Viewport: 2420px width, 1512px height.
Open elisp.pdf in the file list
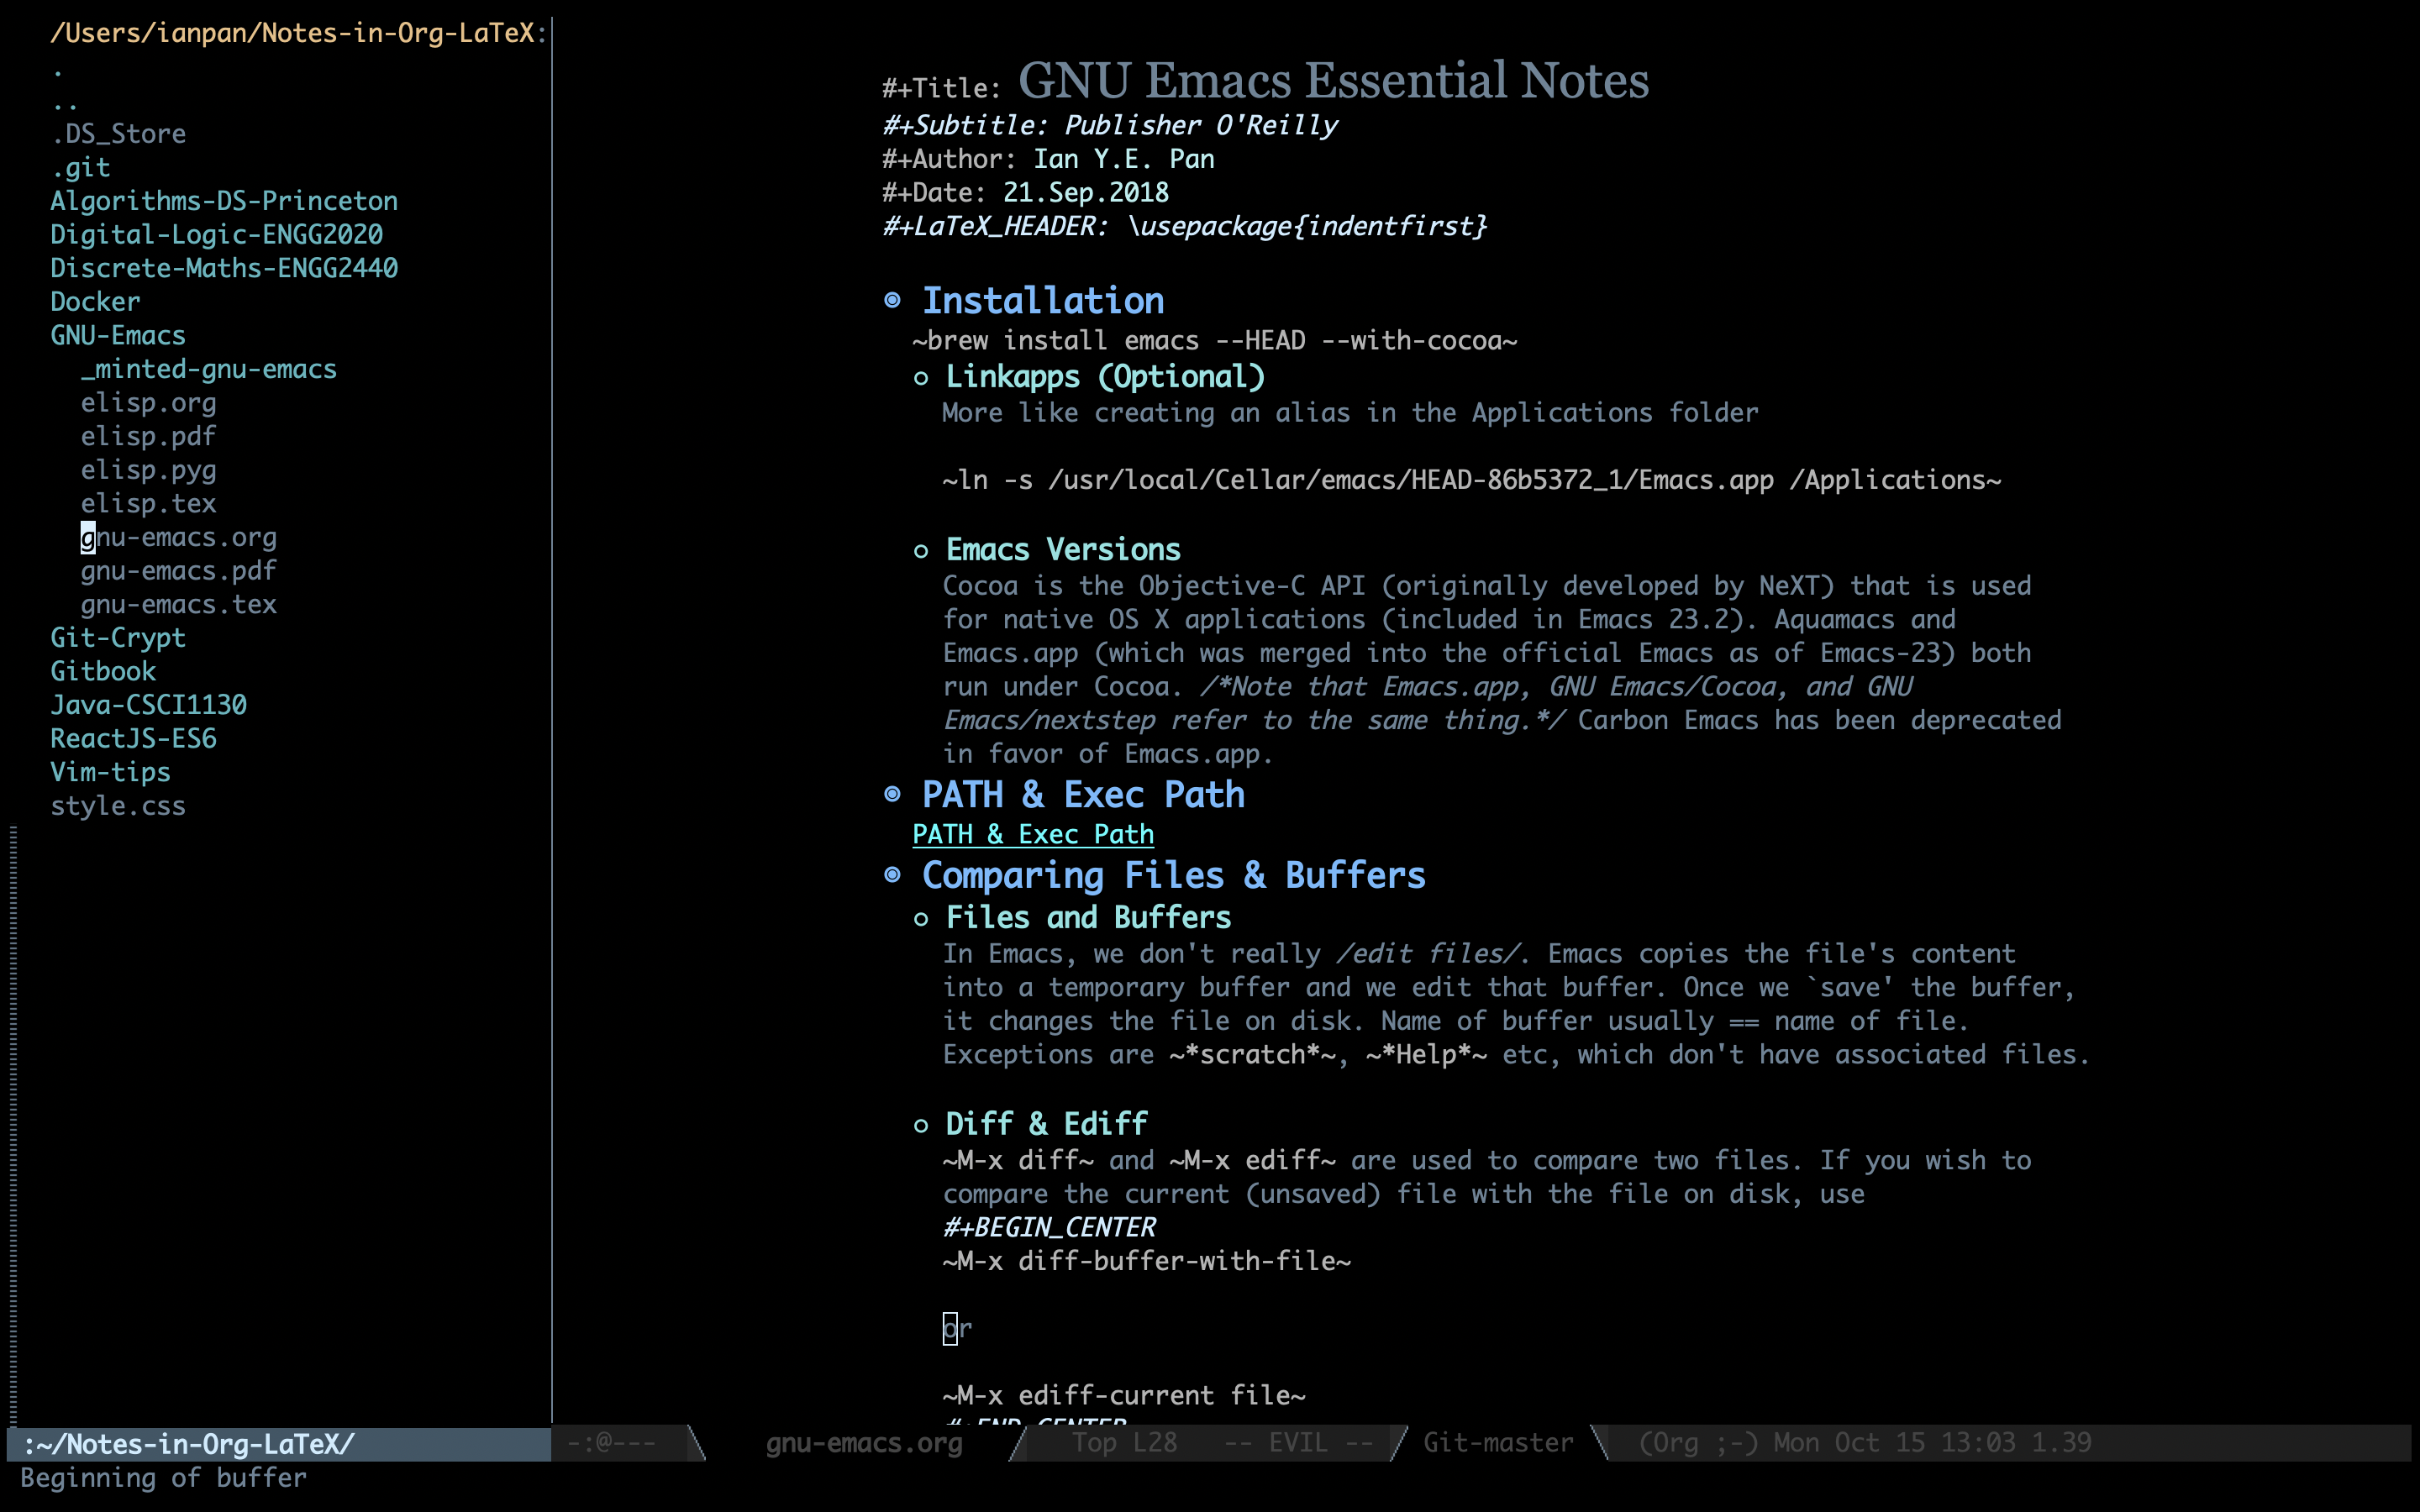tap(148, 436)
